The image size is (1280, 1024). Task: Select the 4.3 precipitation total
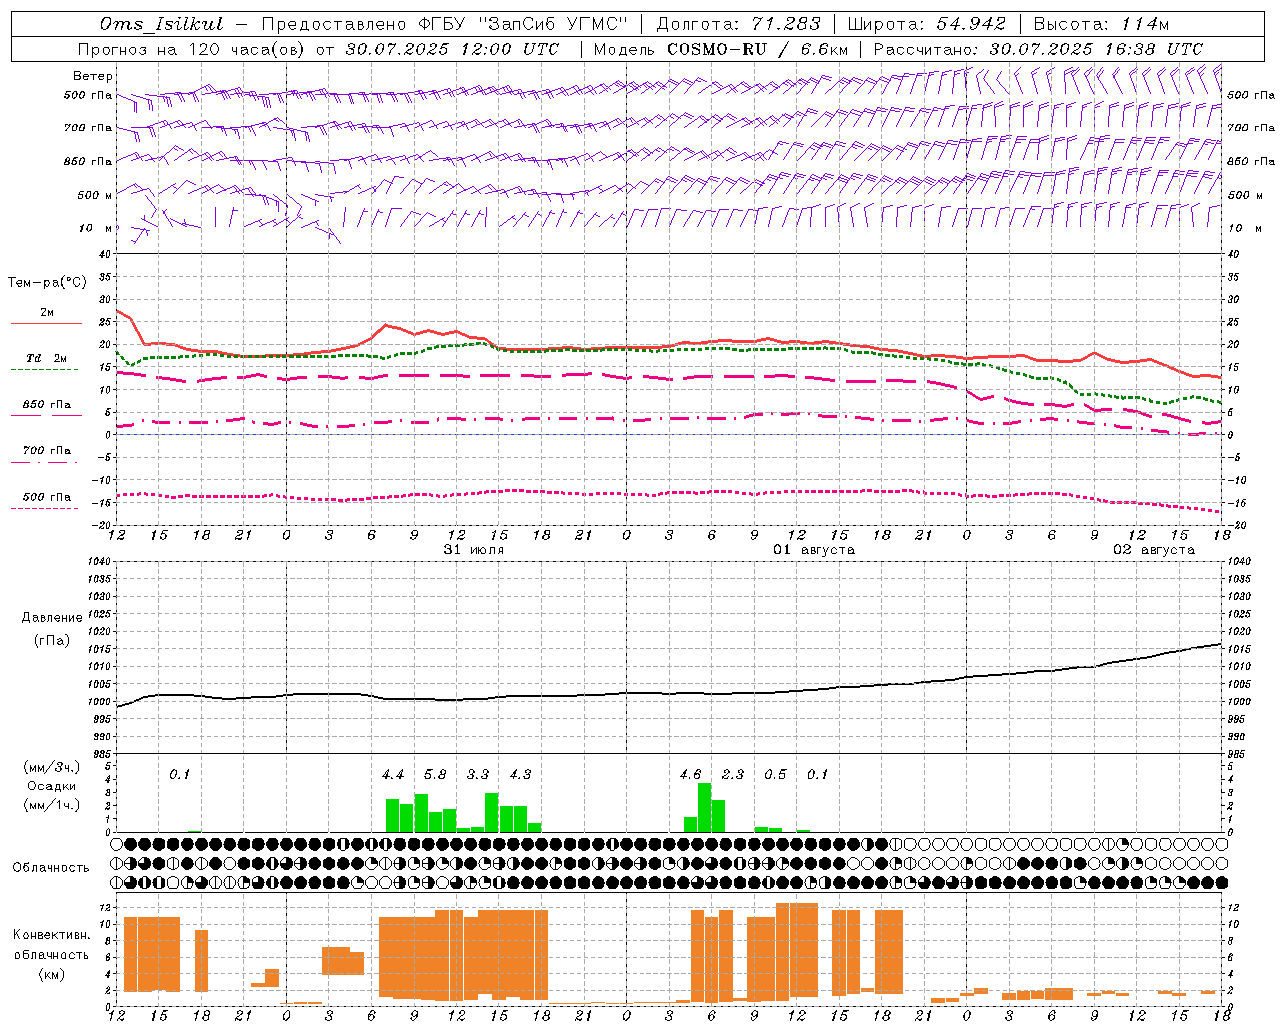tap(520, 774)
